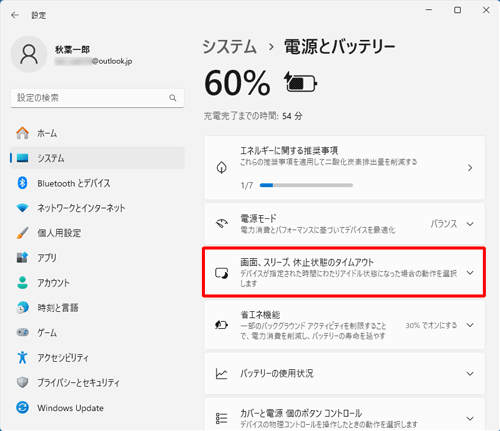Viewport: 500px width, 431px height.
Task: Minimize the 設定 window
Action: [429, 10]
